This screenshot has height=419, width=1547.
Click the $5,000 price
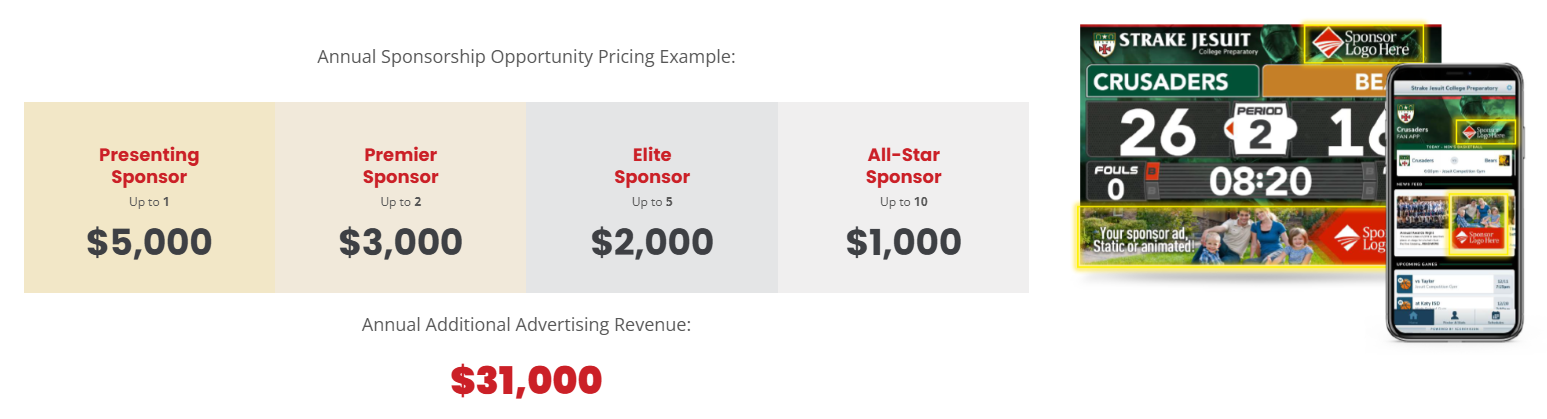[x=149, y=242]
